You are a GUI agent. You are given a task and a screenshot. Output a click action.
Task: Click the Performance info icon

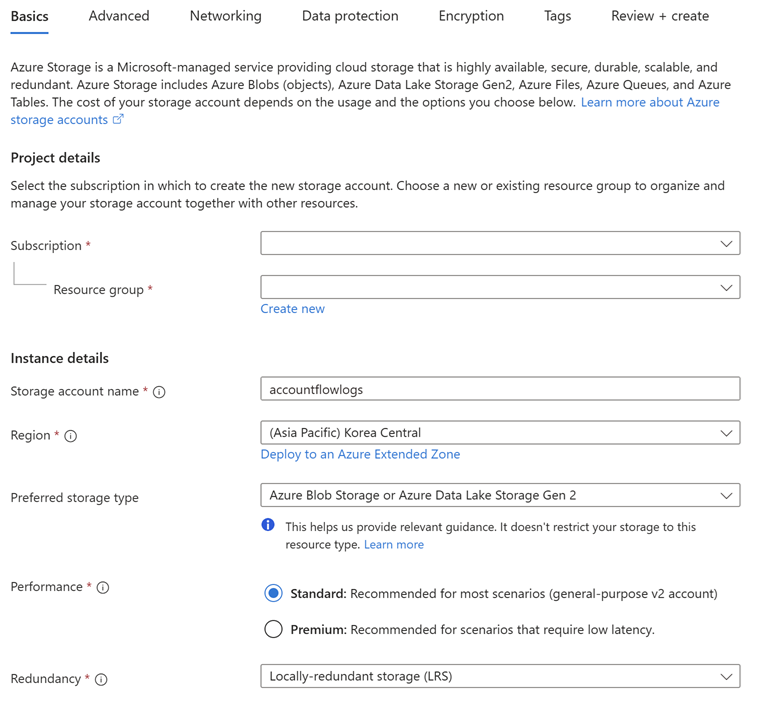tap(103, 587)
